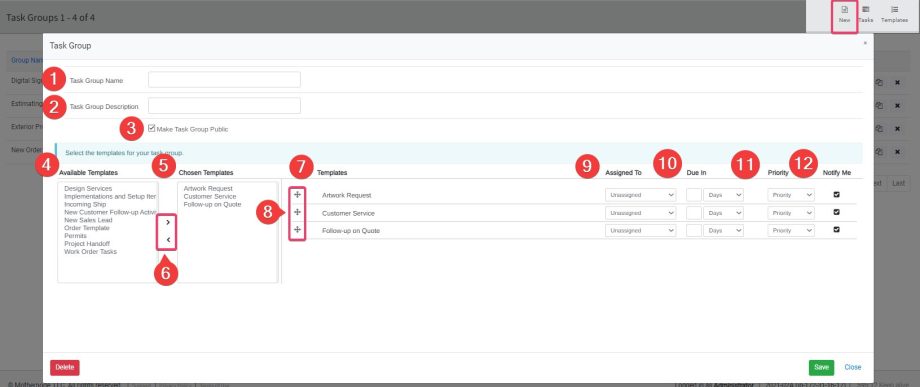920x387 pixels.
Task: Click the Task Group Description input field
Action: click(224, 106)
